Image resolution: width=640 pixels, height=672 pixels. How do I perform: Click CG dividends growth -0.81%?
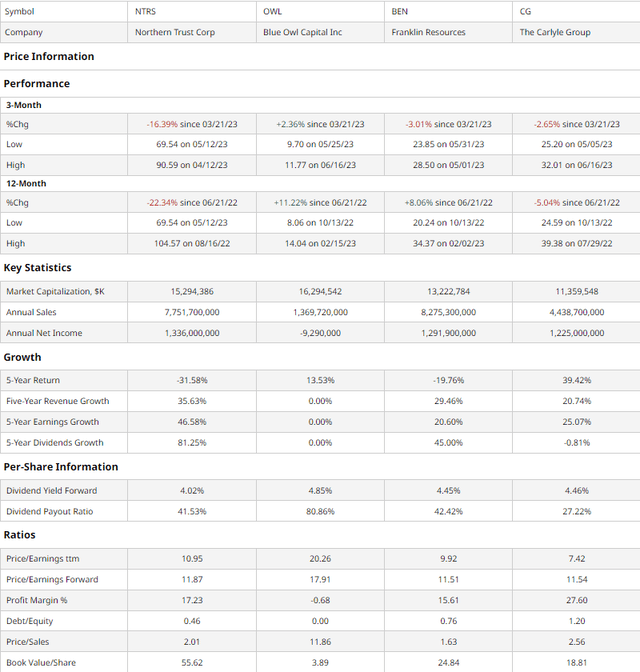pyautogui.click(x=577, y=443)
